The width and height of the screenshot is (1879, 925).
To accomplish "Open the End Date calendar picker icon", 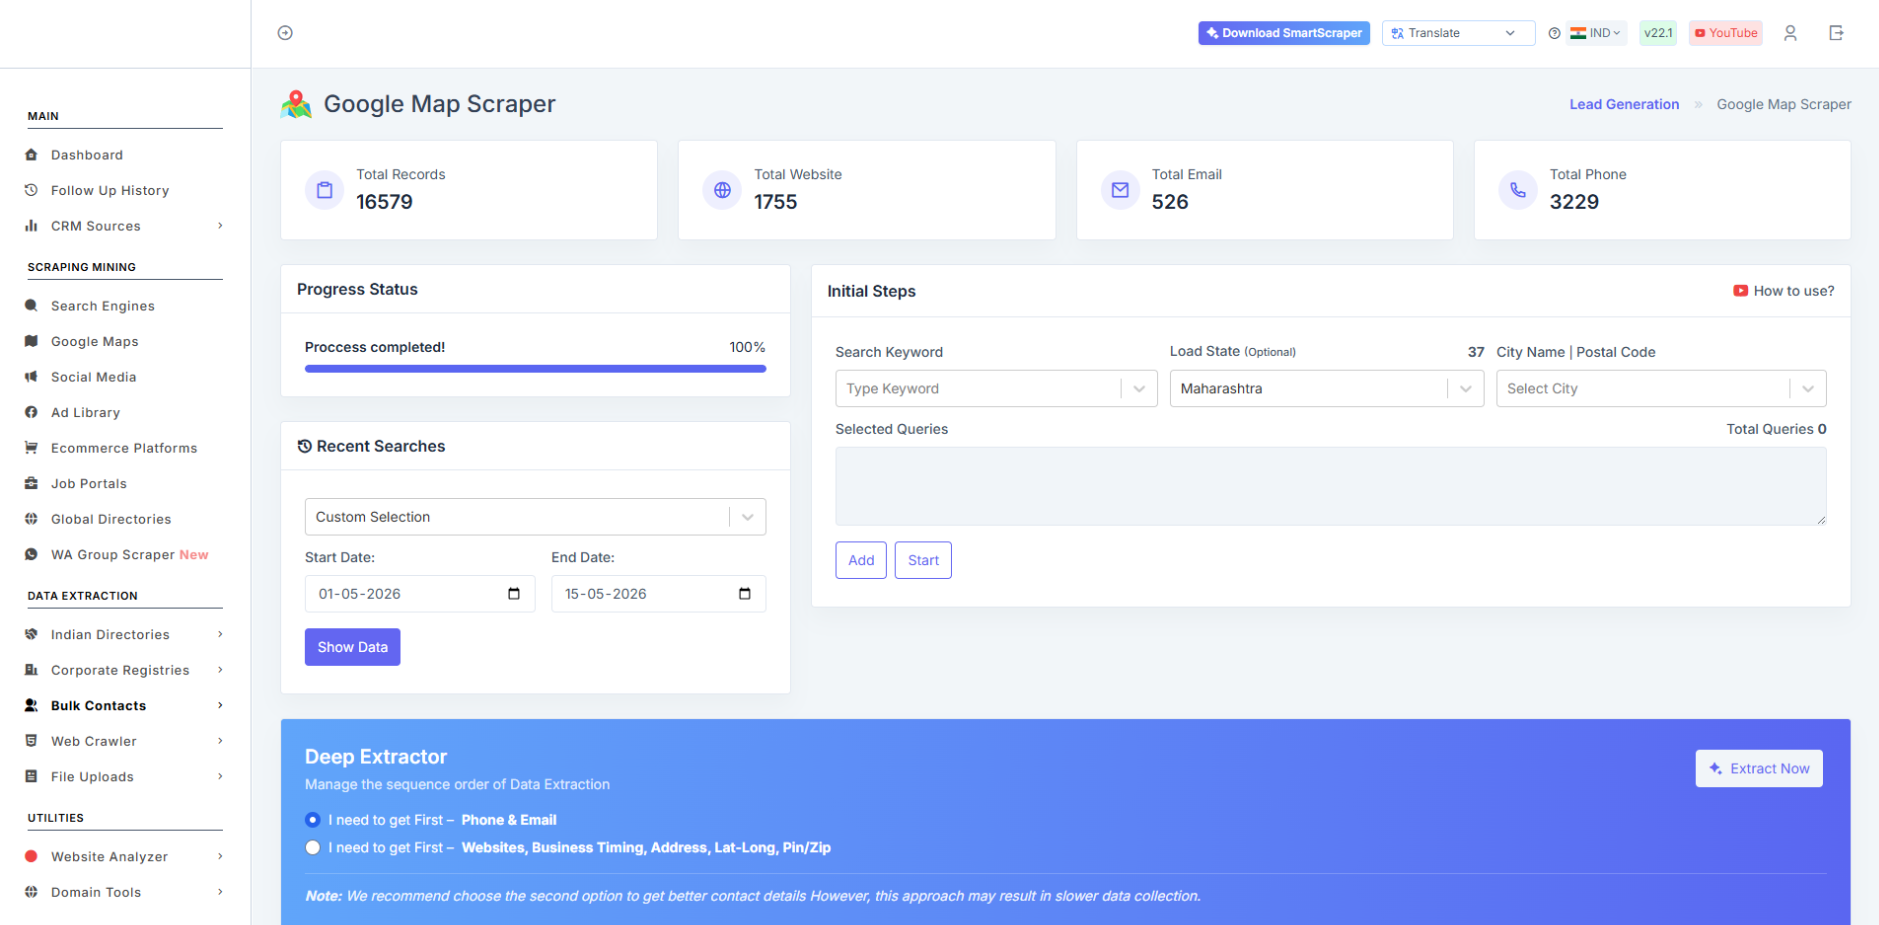I will coord(745,594).
